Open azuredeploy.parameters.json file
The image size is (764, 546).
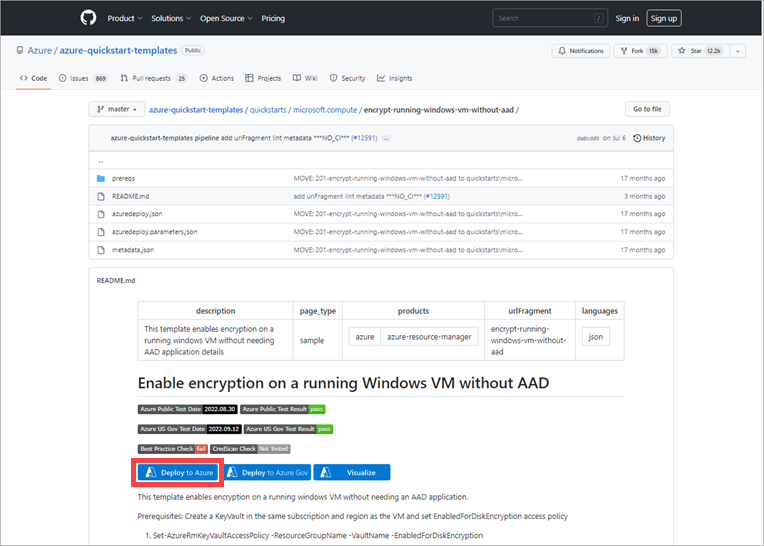[154, 232]
